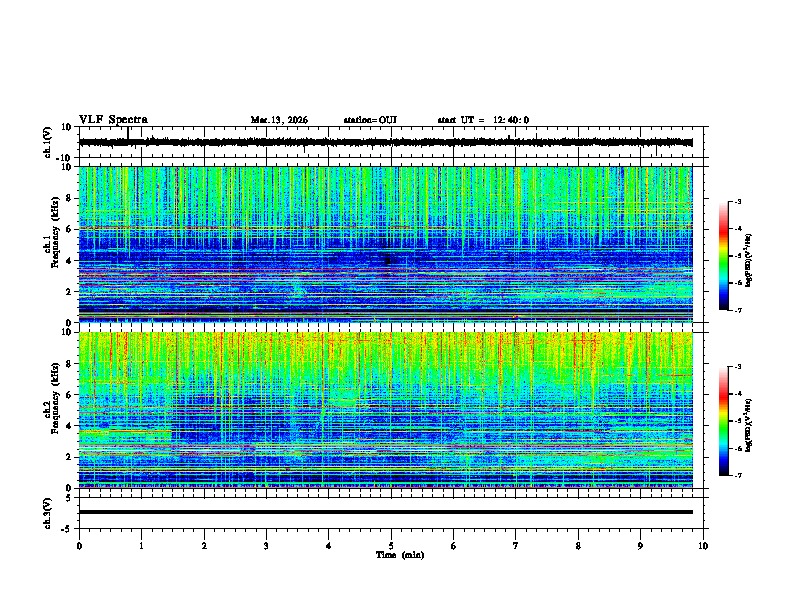The image size is (792, 612).
Task: Click the "Time (min)" x-axis label
Action: 400,555
